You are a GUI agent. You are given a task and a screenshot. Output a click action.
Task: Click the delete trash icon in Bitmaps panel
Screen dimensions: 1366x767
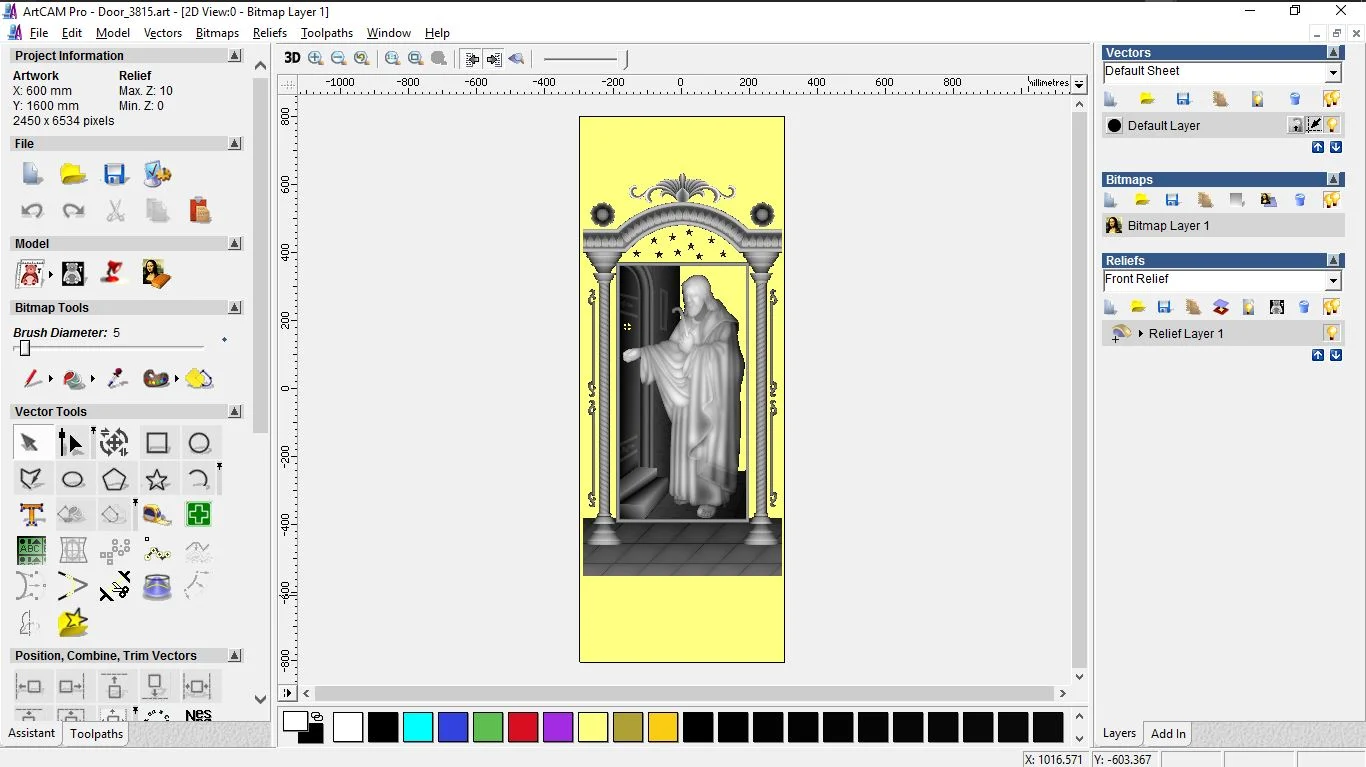tap(1300, 199)
